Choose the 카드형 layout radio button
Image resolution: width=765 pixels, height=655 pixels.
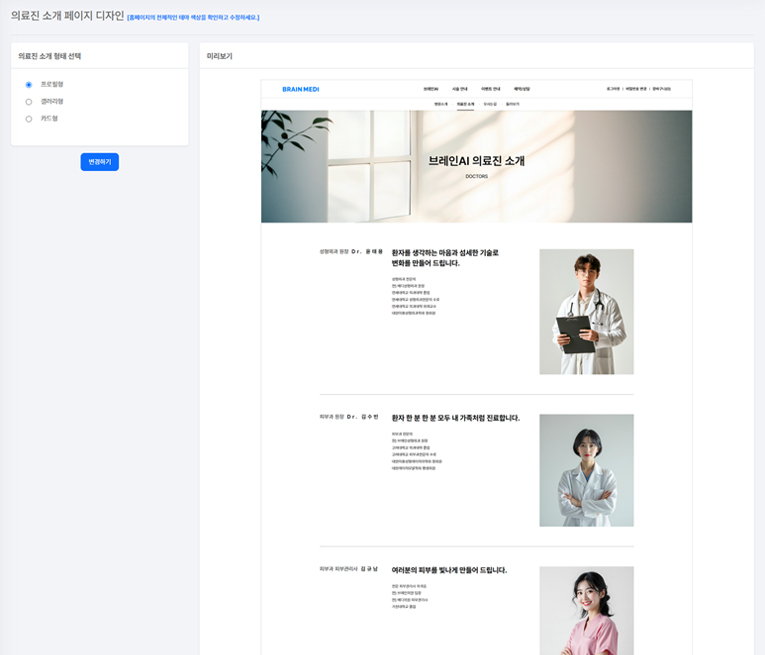click(x=29, y=119)
